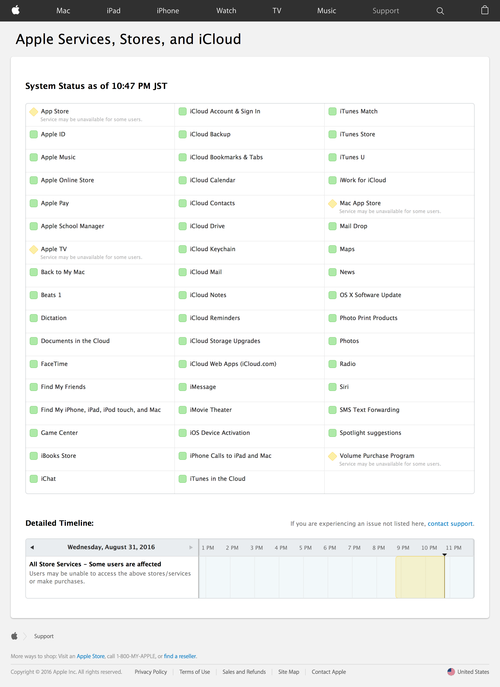Click the Documents in the Cloud label

click(x=75, y=341)
